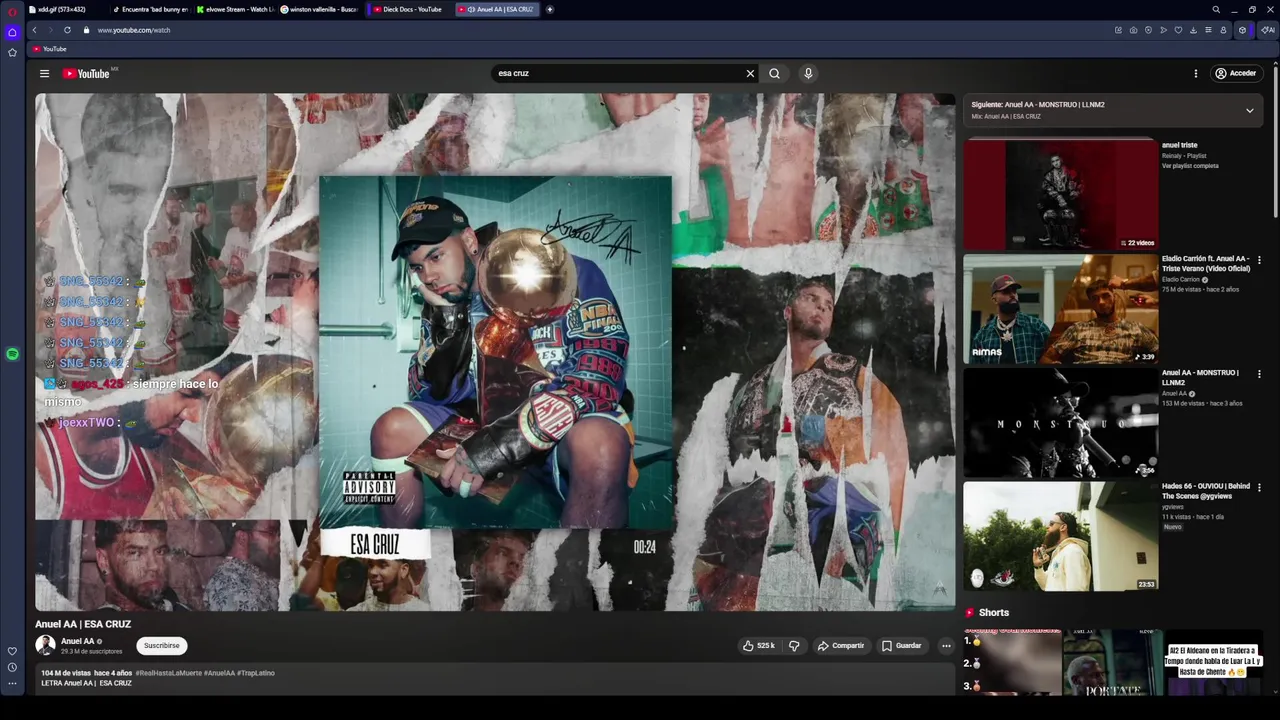
Task: Open the Anuel AA channel name link
Action: tap(77, 641)
